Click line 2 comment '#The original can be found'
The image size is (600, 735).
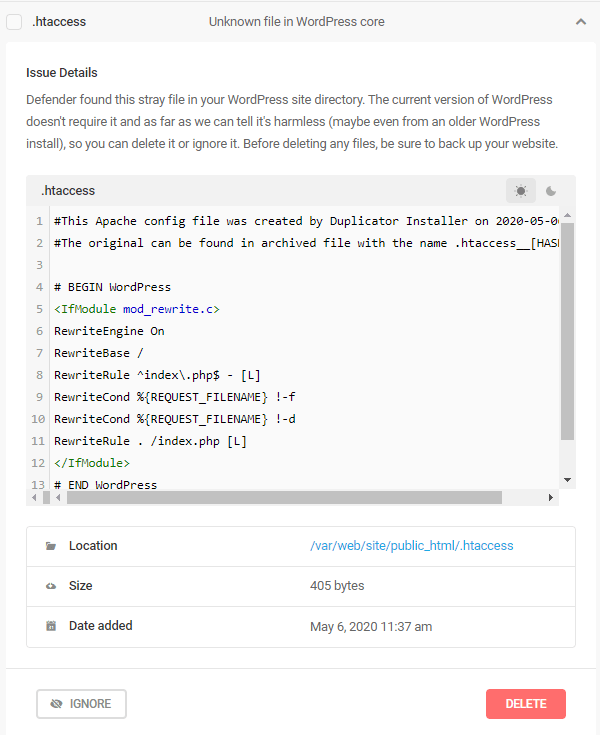coord(306,243)
